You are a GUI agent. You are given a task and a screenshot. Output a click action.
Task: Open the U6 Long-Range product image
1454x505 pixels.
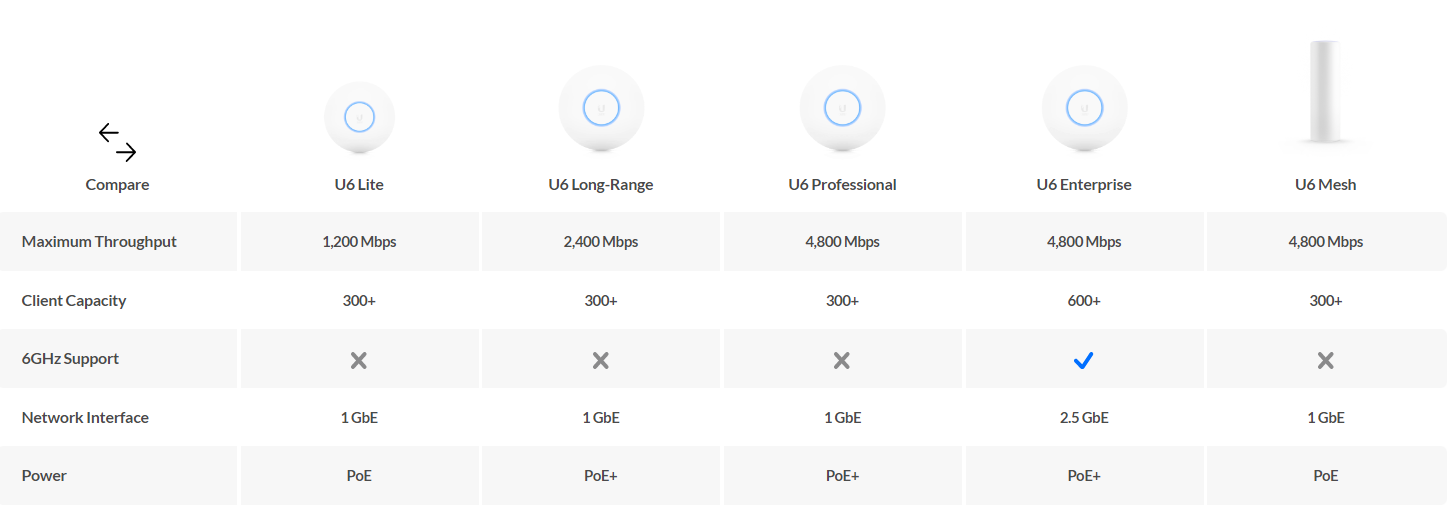coord(601,108)
